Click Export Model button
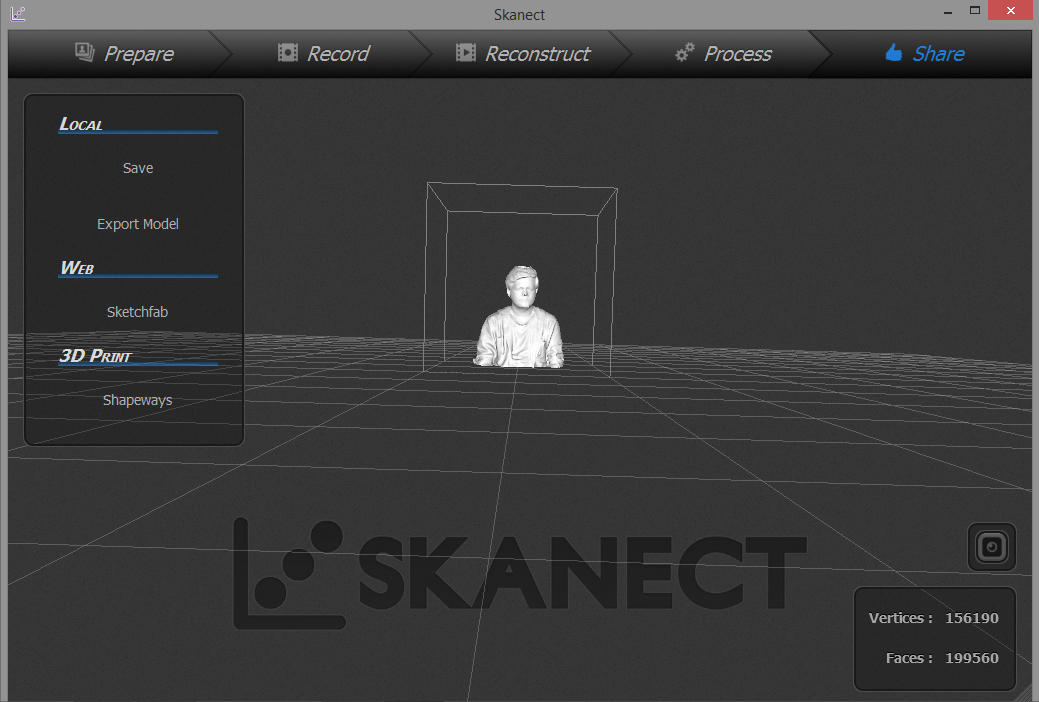Screen dimensions: 1039x702 [x=138, y=224]
